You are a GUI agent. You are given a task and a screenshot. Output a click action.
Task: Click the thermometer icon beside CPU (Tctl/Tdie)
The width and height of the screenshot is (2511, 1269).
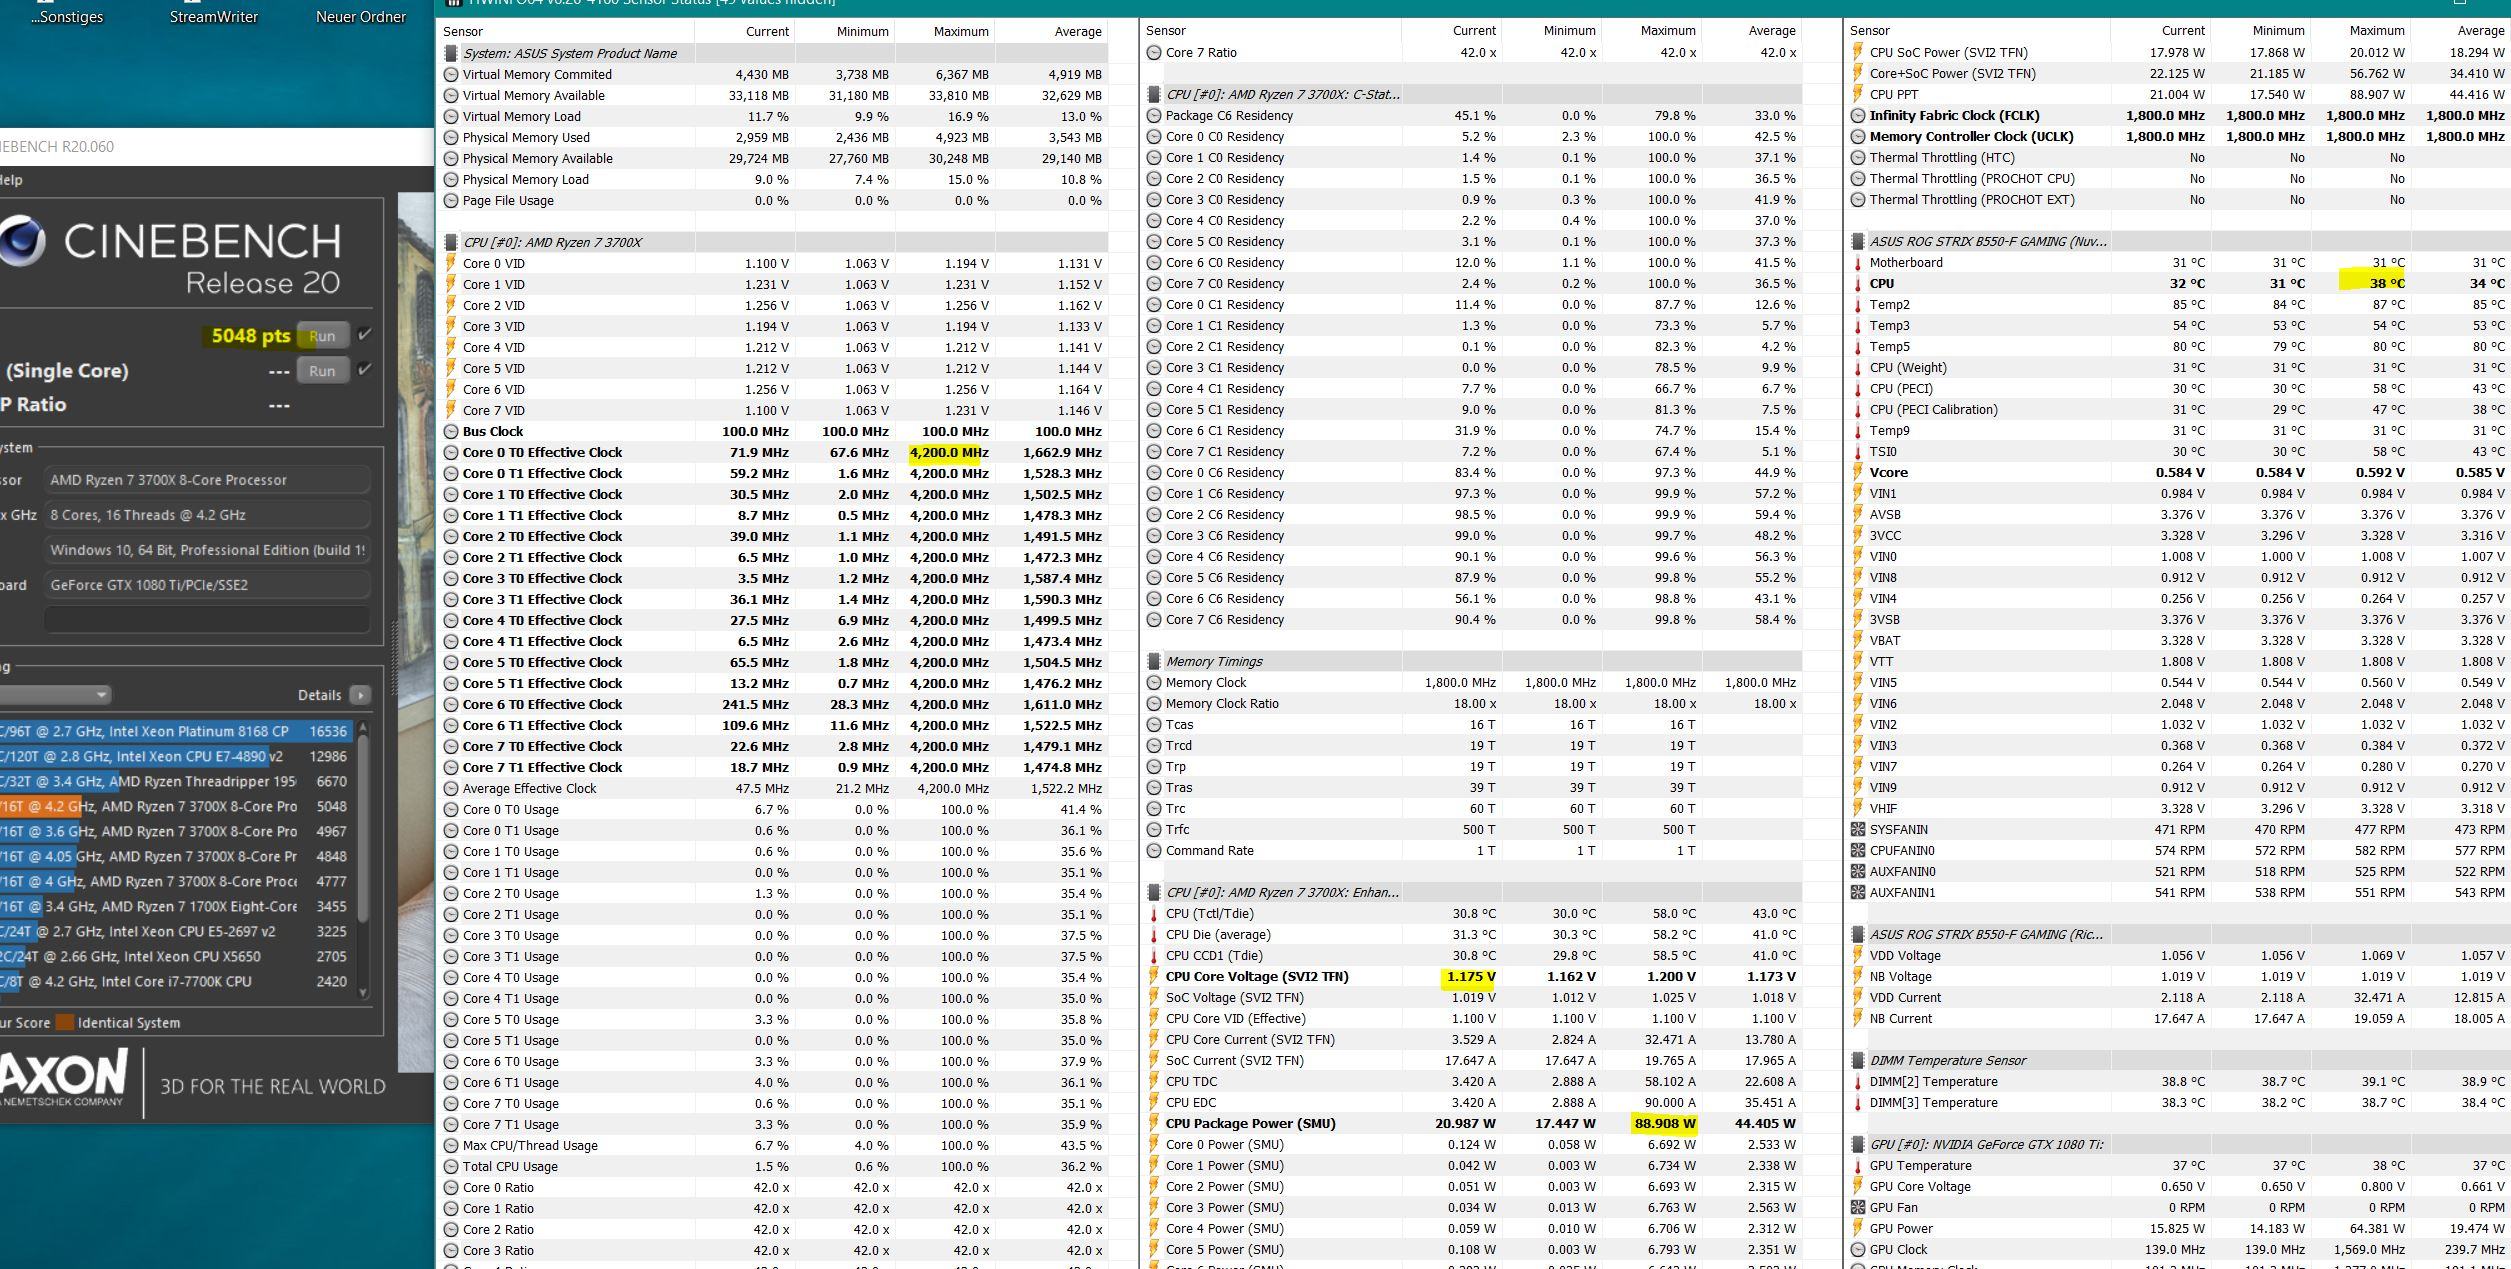1154,913
